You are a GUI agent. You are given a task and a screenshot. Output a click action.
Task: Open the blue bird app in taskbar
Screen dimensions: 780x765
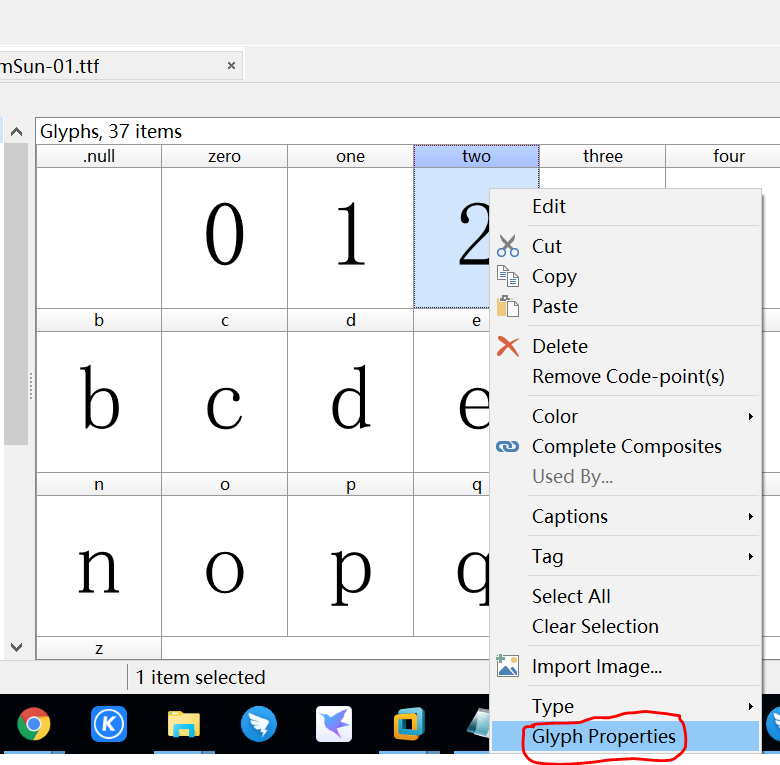[259, 724]
